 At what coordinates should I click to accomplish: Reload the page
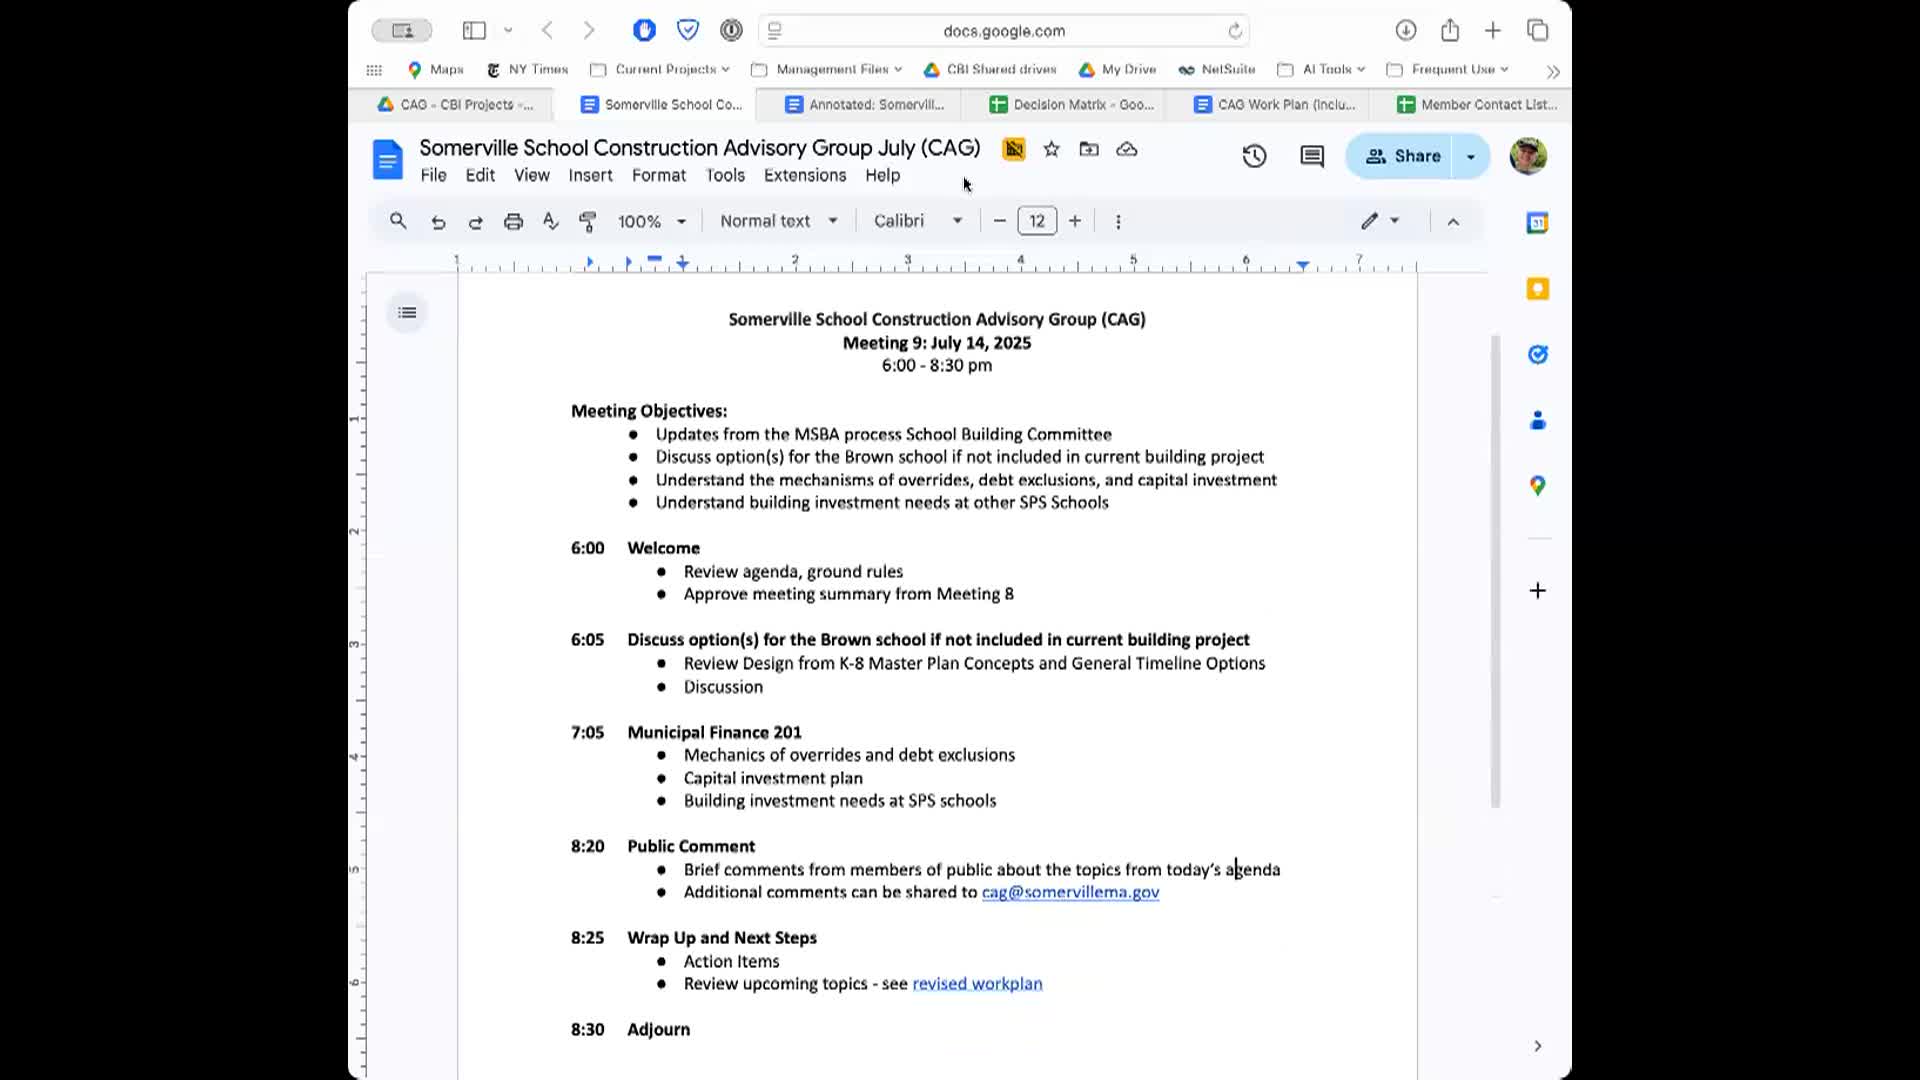[x=1235, y=31]
